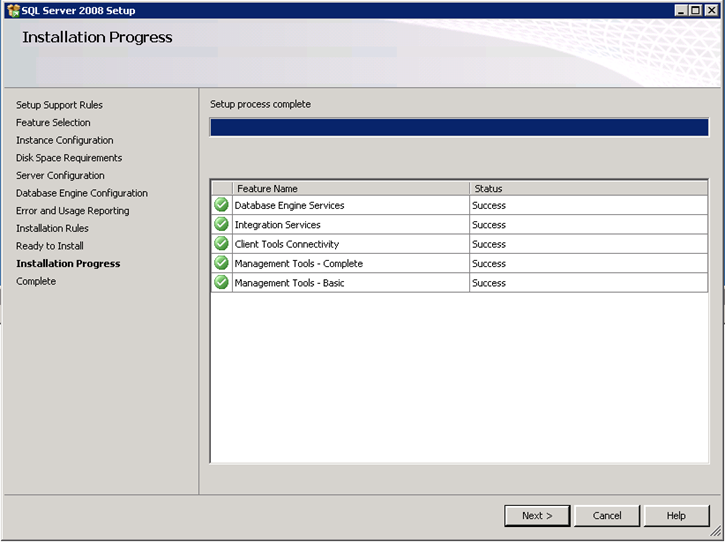The image size is (725, 542).
Task: Select Management Tools - Complete feature name
Action: 299,264
